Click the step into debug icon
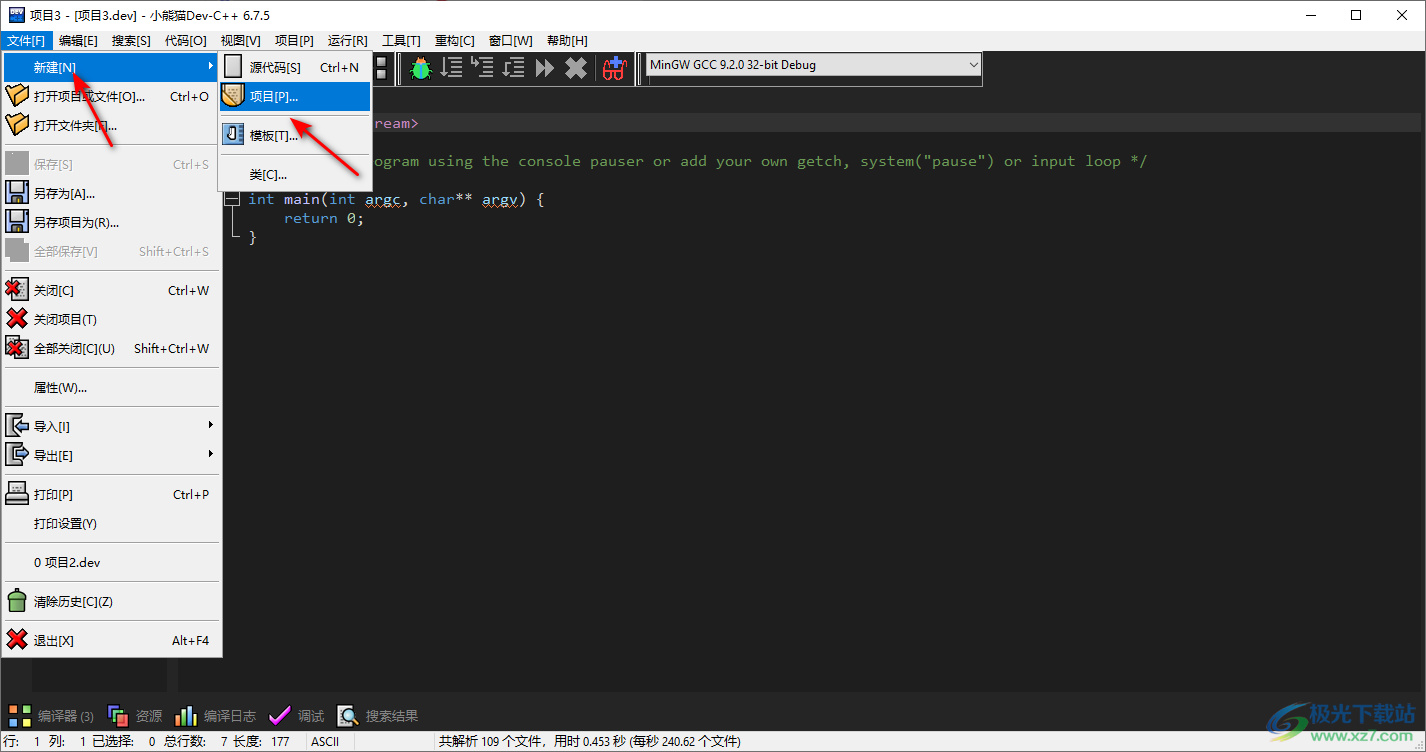The height and width of the screenshot is (752, 1426). point(483,68)
